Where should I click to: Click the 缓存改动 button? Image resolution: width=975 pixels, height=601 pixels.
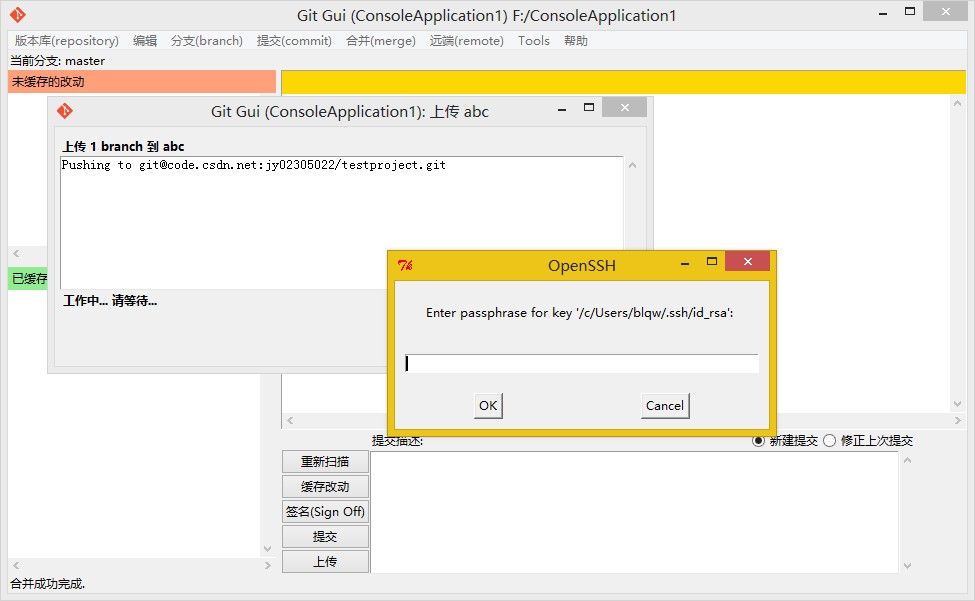(x=325, y=487)
